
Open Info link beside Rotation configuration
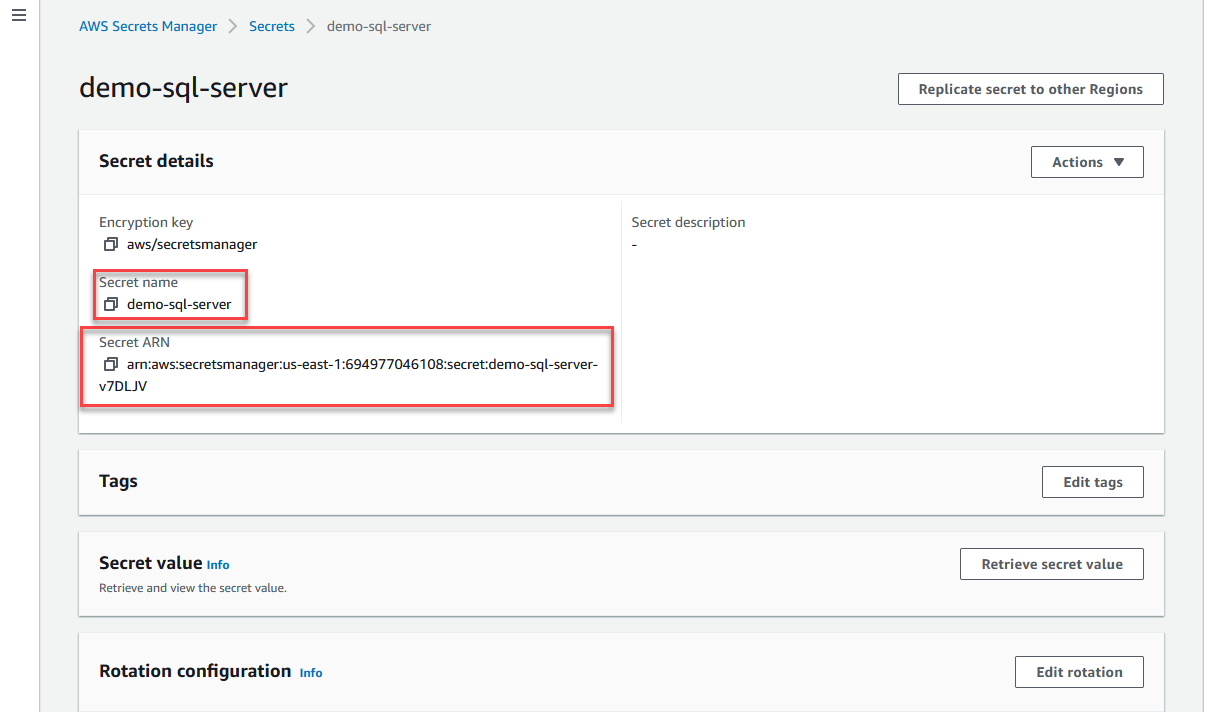pyautogui.click(x=311, y=673)
